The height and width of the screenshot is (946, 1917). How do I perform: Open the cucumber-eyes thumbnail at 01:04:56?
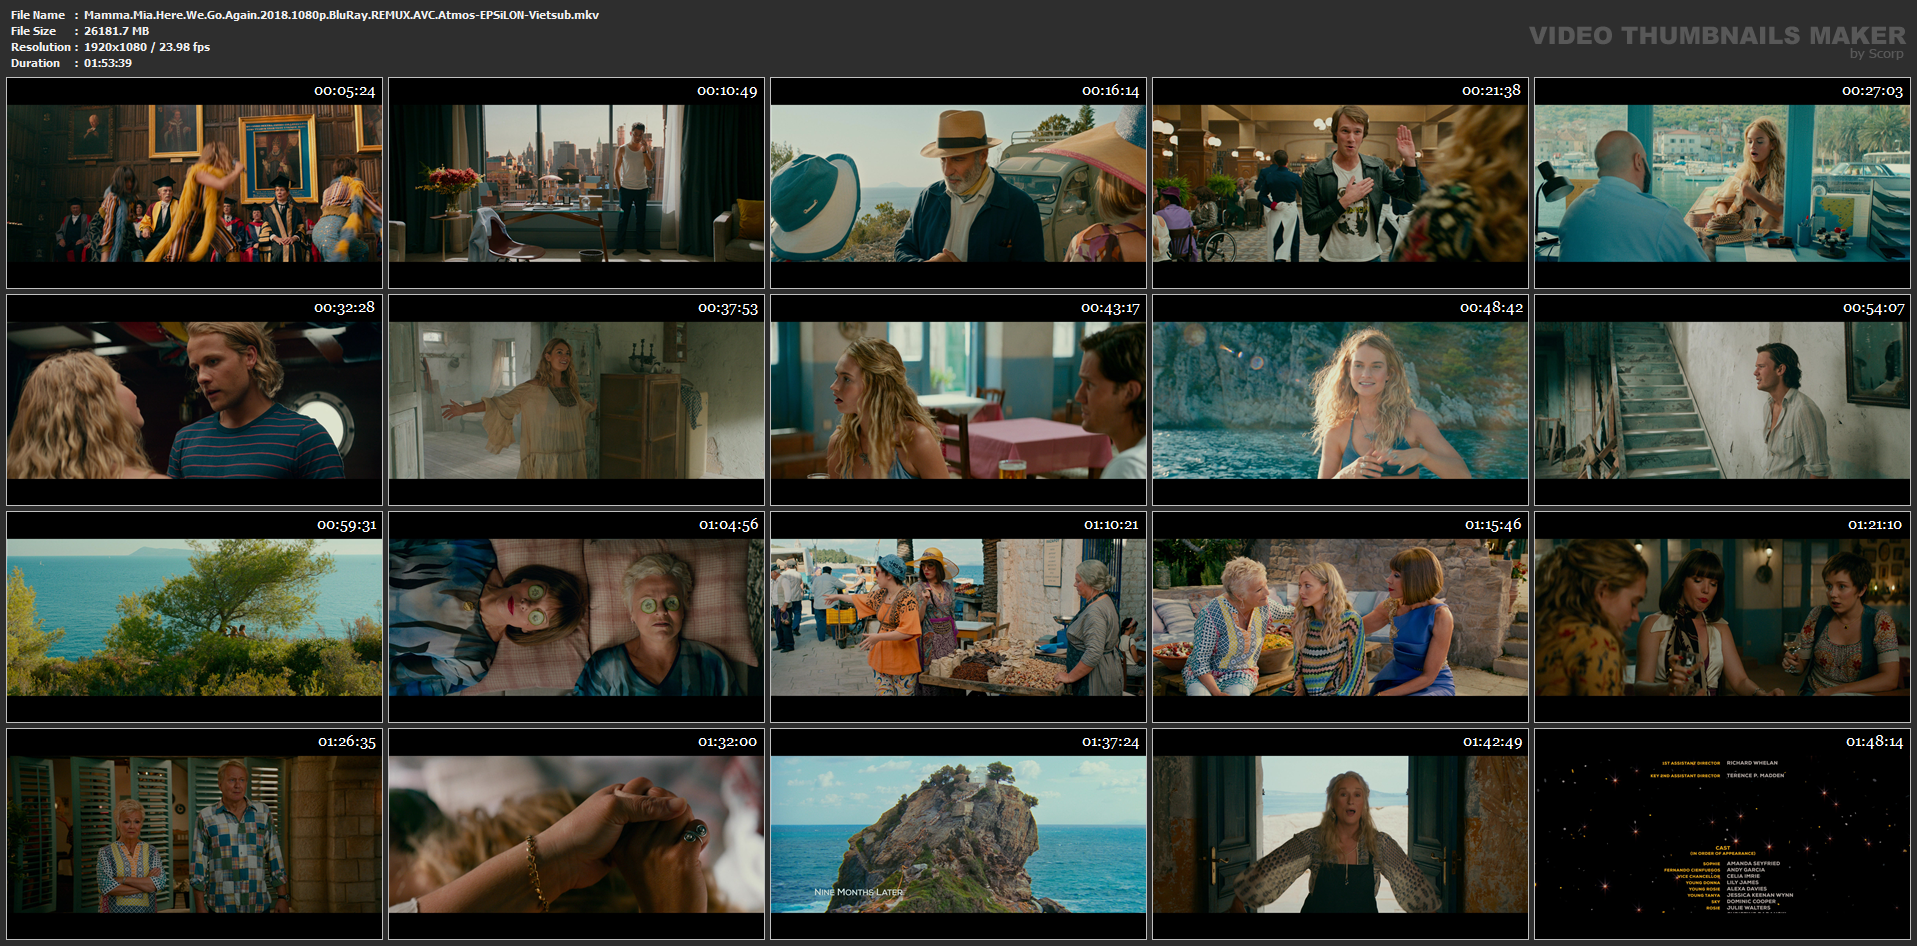tap(576, 617)
